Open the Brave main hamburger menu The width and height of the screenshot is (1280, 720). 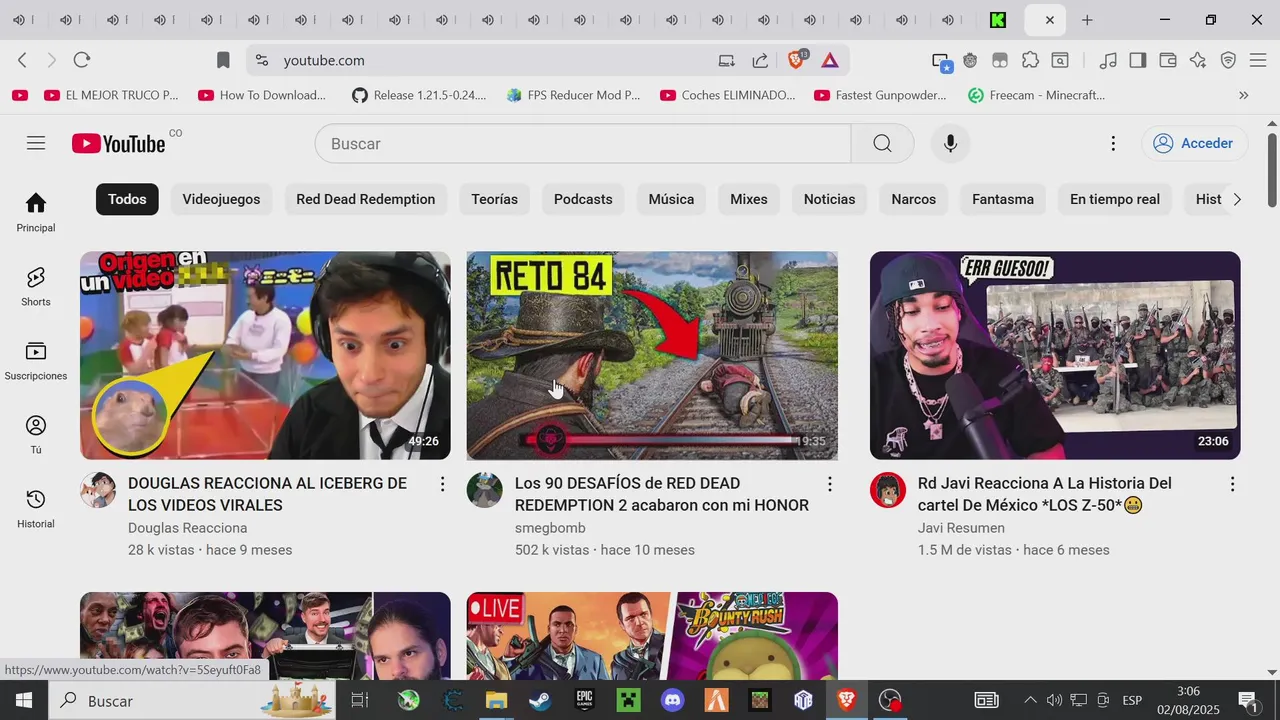[1259, 60]
